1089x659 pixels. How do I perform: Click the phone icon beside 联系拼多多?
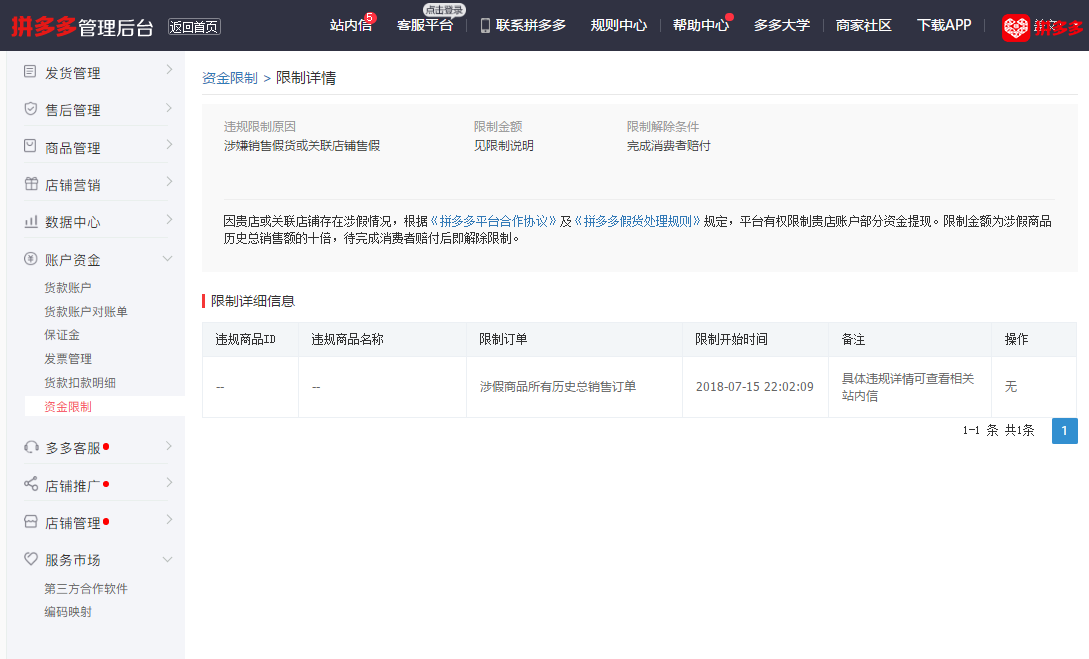click(x=485, y=26)
